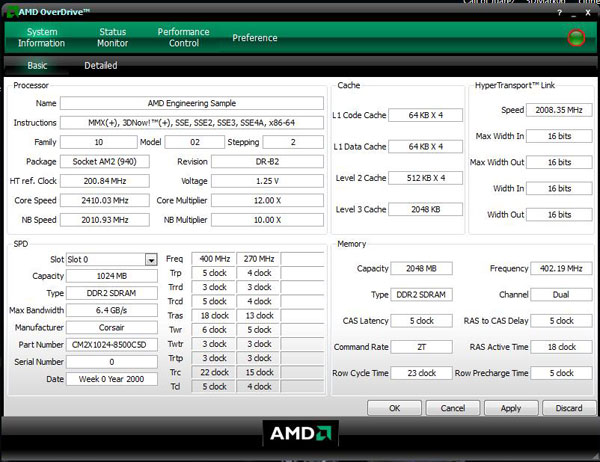Click the Socket AM2 (940) package field
This screenshot has width=600, height=462.
[x=105, y=162]
